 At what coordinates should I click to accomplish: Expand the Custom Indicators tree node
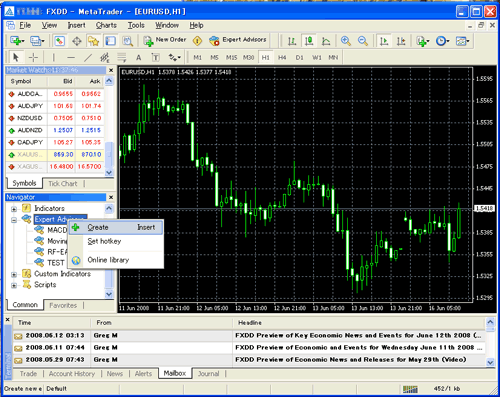coord(14,275)
